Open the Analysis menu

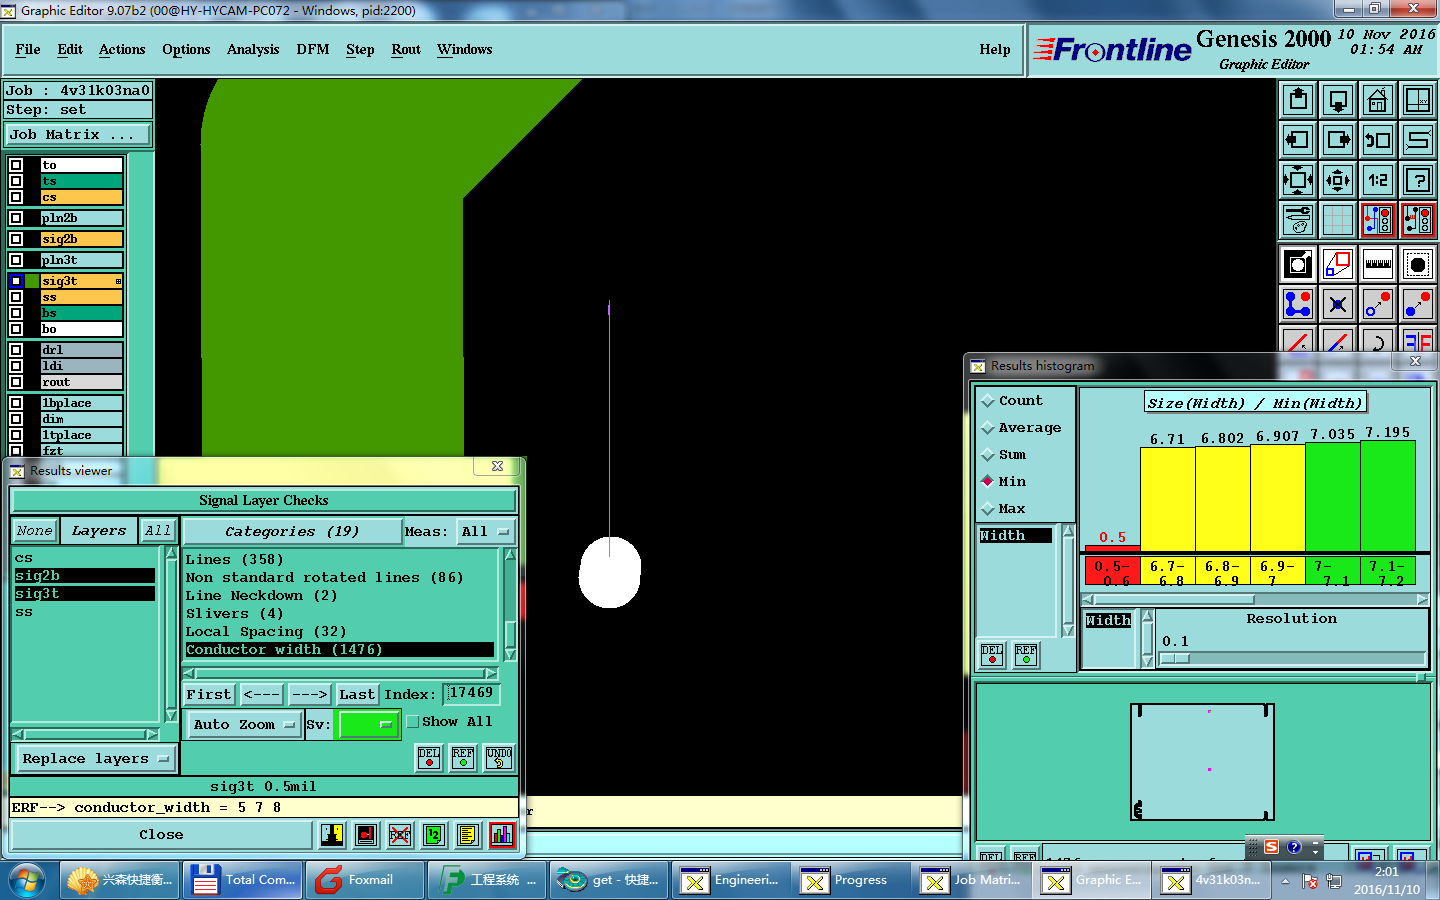(253, 50)
